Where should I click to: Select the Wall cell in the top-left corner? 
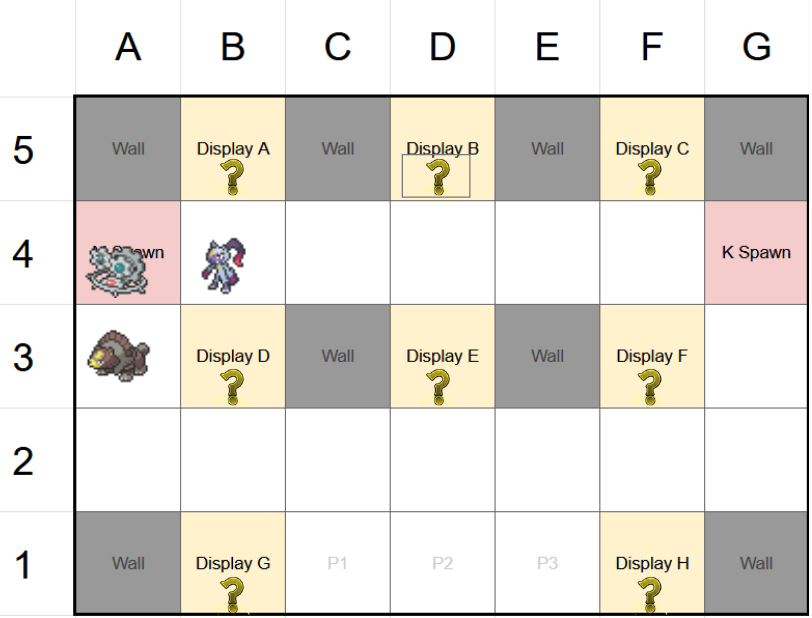point(128,149)
